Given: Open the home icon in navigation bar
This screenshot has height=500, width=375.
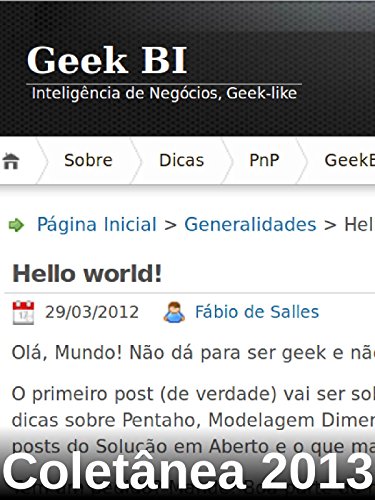Looking at the screenshot, I should click(11, 161).
